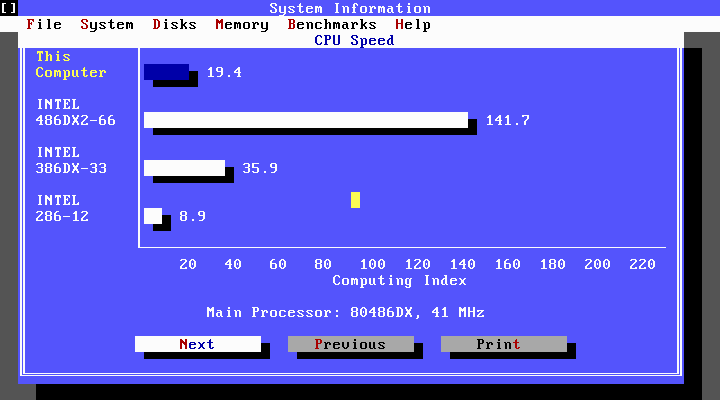The height and width of the screenshot is (400, 720).
Task: Click the Next button
Action: pyautogui.click(x=198, y=344)
